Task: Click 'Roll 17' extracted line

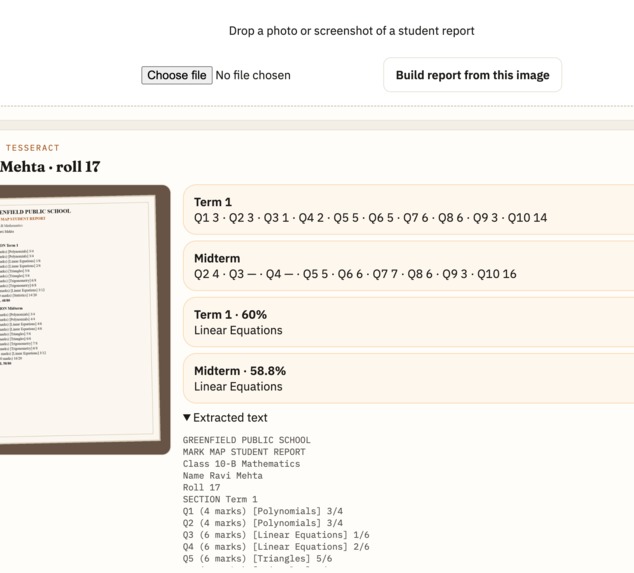Action: click(x=201, y=487)
